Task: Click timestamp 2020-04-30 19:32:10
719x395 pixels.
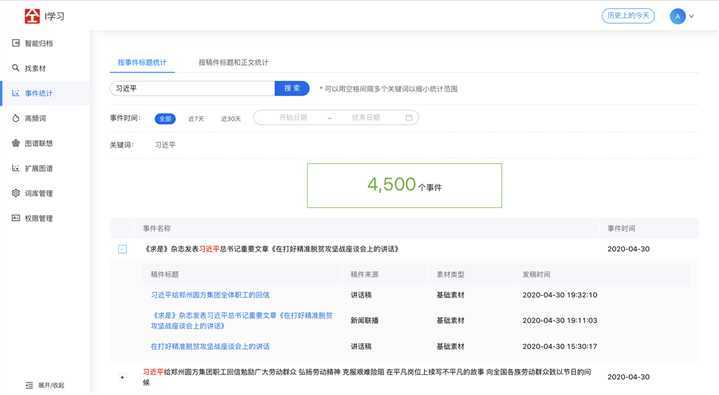Action: point(560,295)
